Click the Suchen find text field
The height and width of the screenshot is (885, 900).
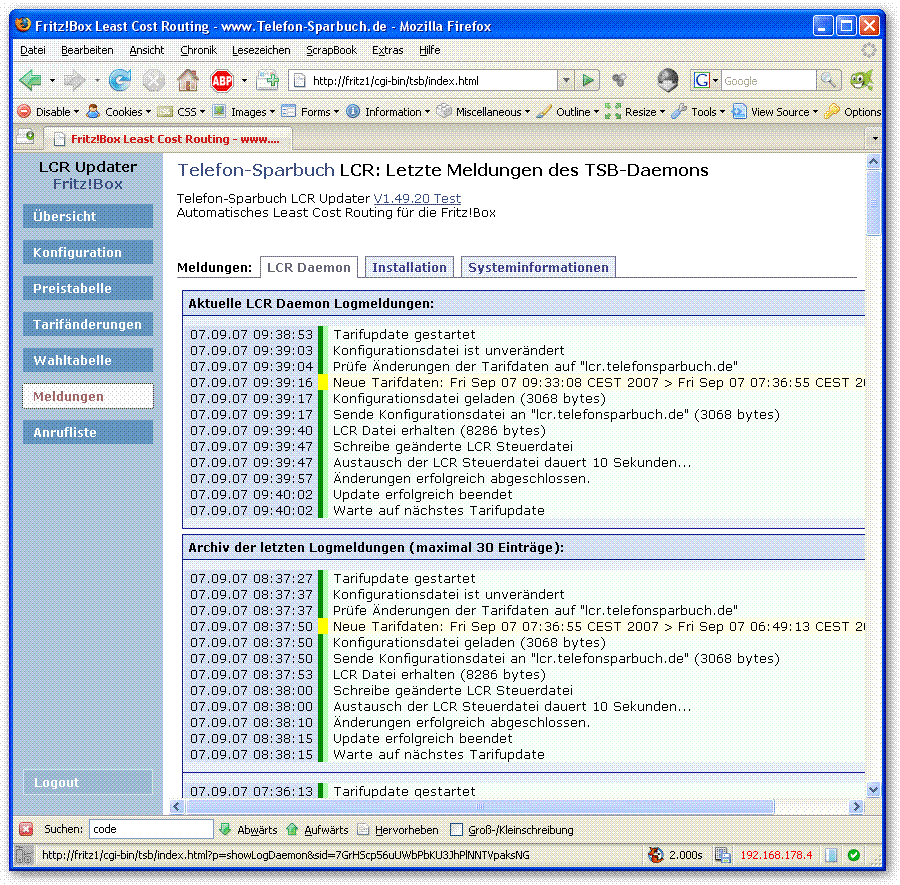[x=151, y=829]
